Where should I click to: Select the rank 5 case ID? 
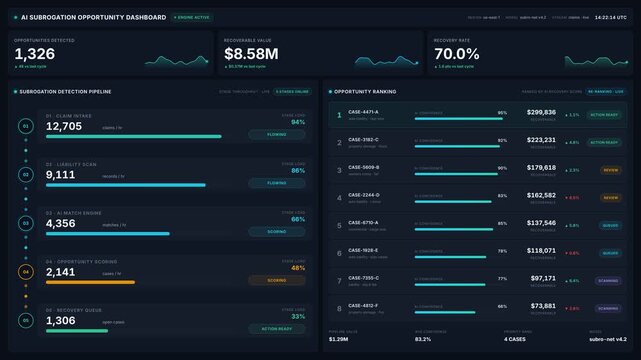363,223
